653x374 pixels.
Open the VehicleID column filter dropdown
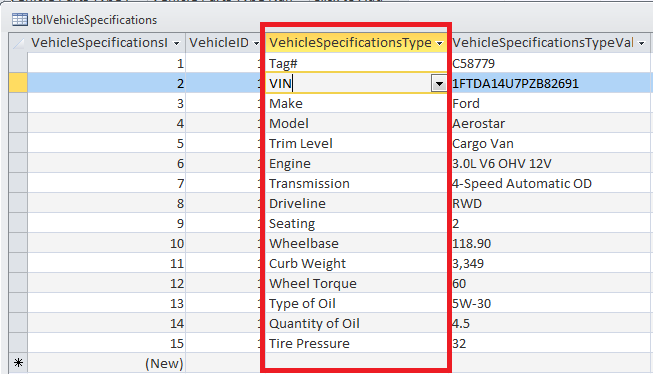pos(256,43)
